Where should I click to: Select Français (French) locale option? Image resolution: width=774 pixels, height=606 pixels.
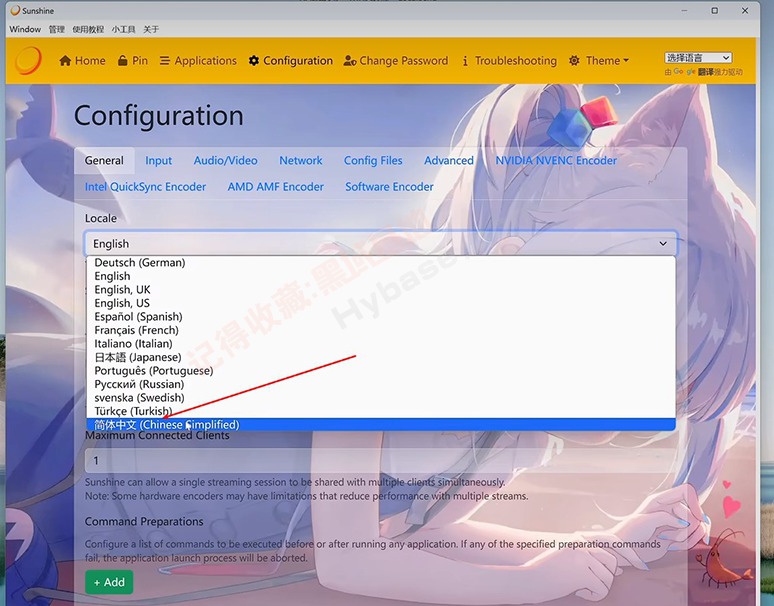pyautogui.click(x=381, y=330)
